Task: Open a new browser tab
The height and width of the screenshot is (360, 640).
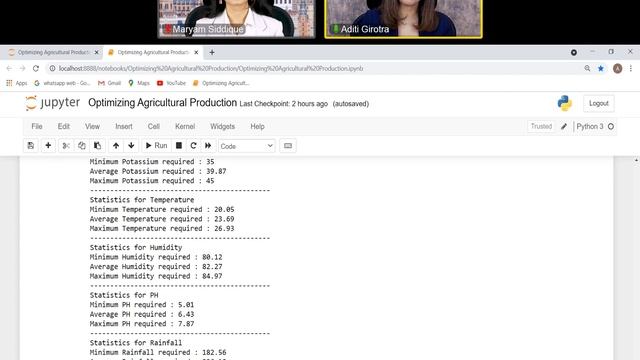Action: (x=212, y=52)
